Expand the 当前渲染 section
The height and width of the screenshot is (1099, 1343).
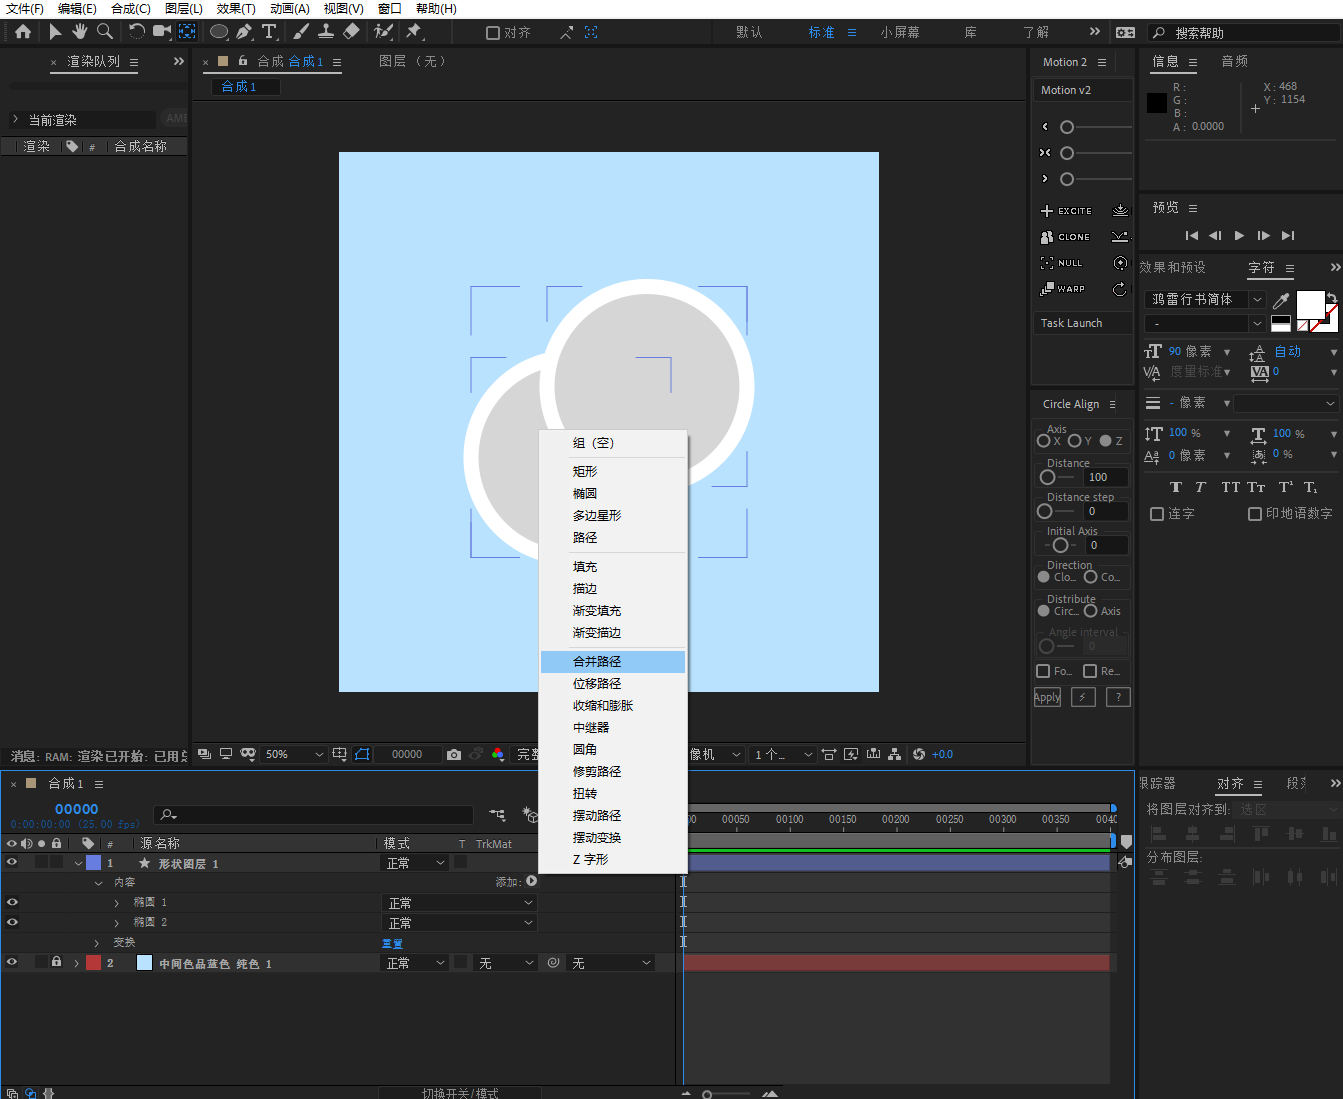[x=16, y=119]
